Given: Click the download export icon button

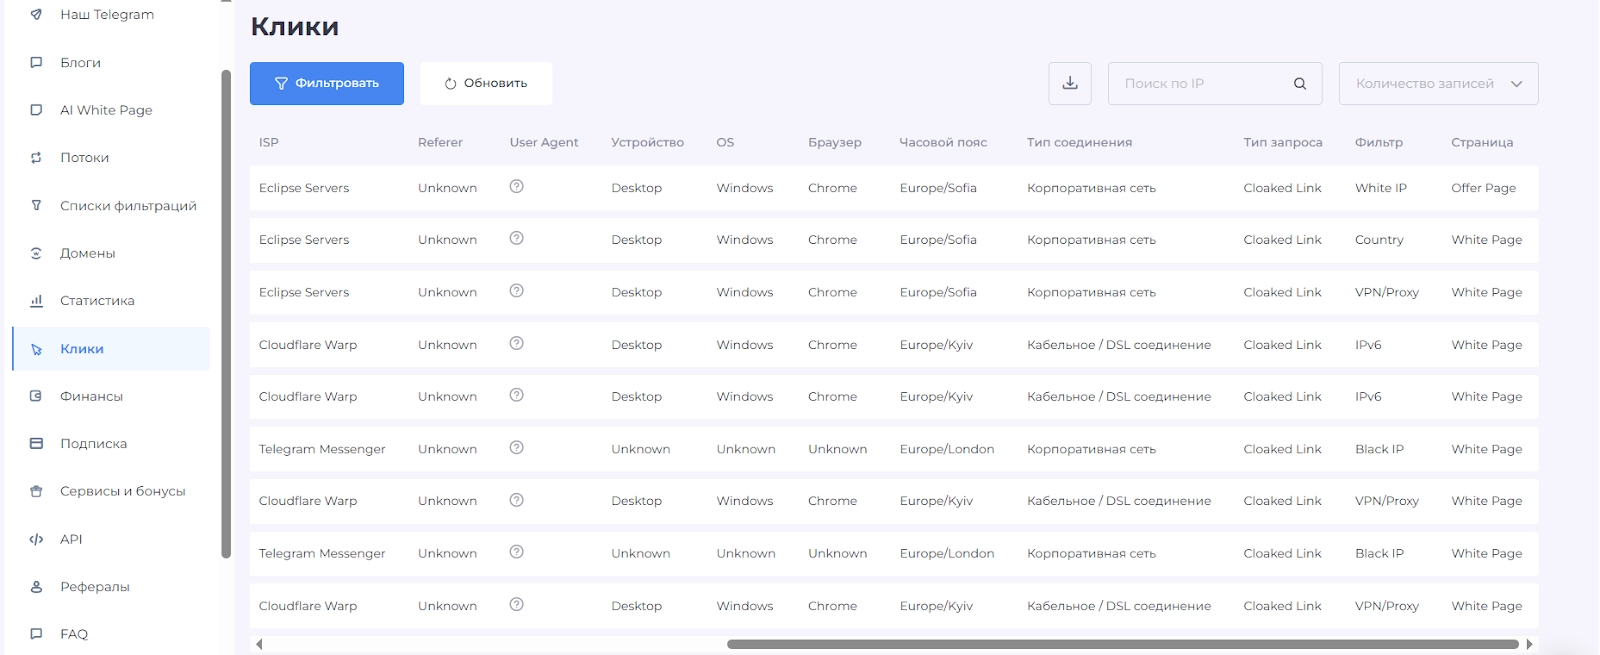Looking at the screenshot, I should click(x=1069, y=83).
